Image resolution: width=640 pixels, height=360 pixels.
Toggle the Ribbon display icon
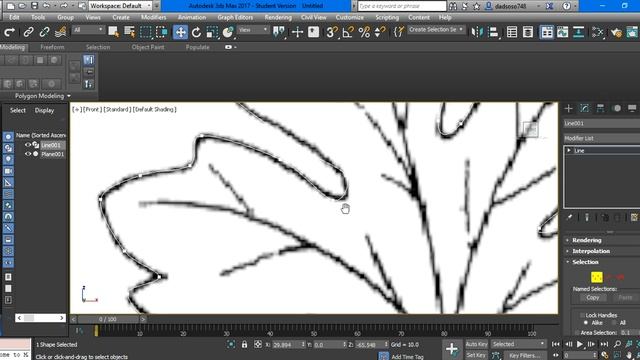(547, 32)
